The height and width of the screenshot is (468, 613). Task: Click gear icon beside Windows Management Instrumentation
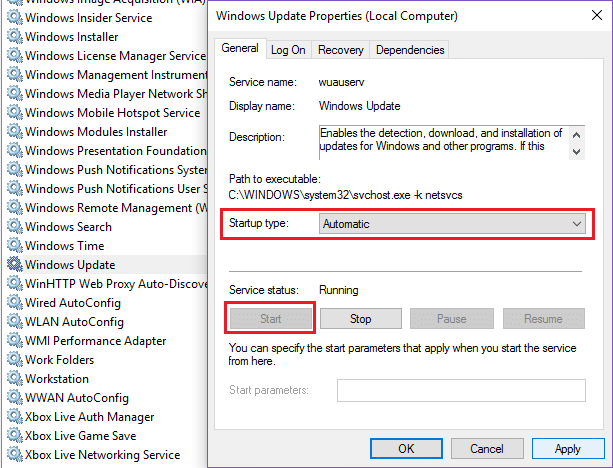(15, 74)
